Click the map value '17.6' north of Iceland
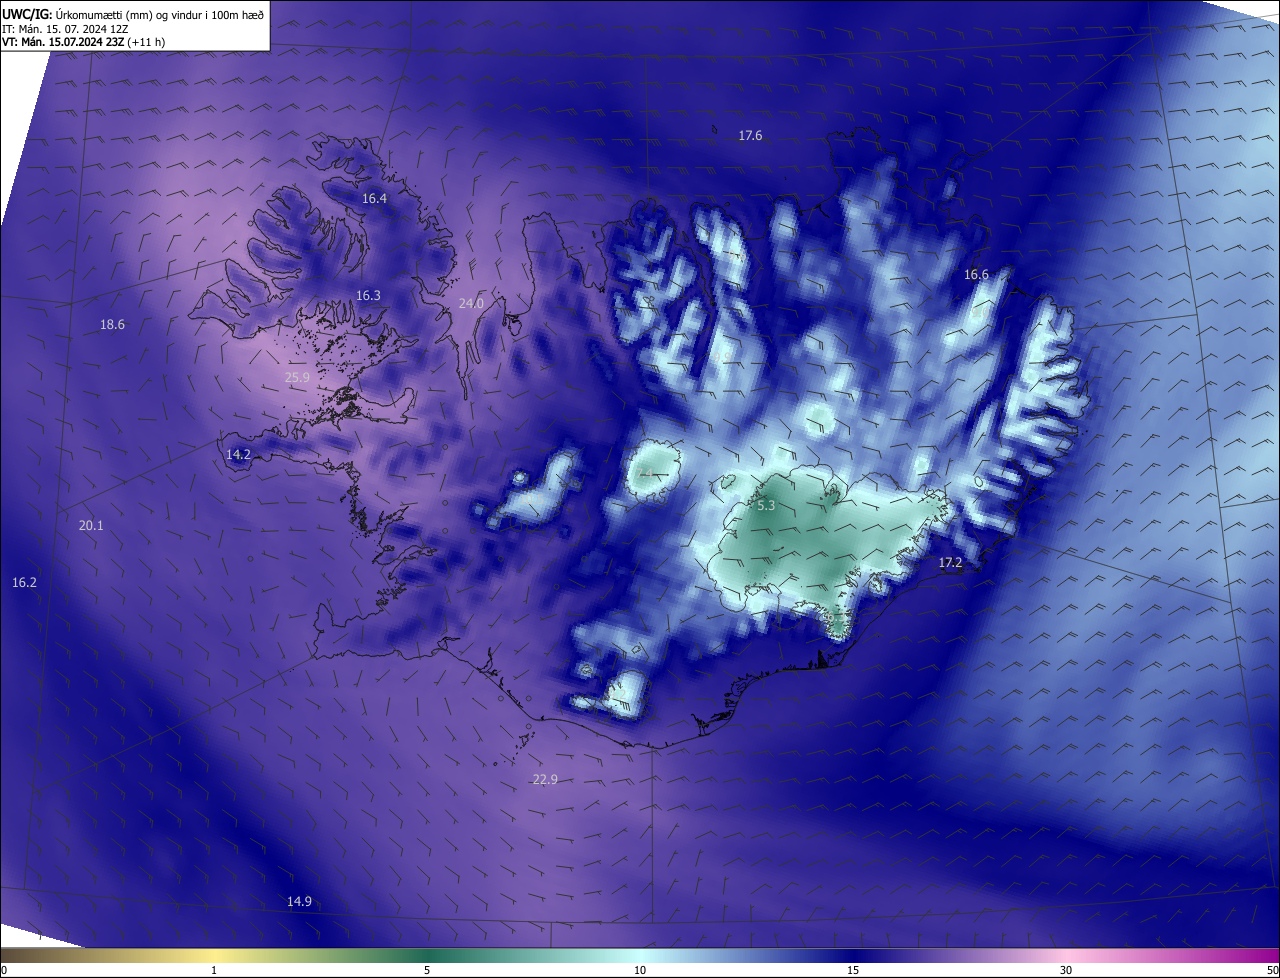The height and width of the screenshot is (978, 1280). pyautogui.click(x=750, y=135)
